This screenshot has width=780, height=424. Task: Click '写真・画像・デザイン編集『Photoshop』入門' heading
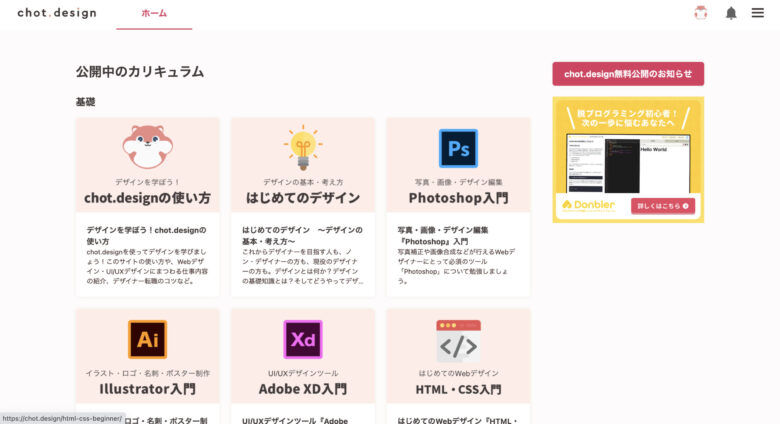[x=443, y=235]
